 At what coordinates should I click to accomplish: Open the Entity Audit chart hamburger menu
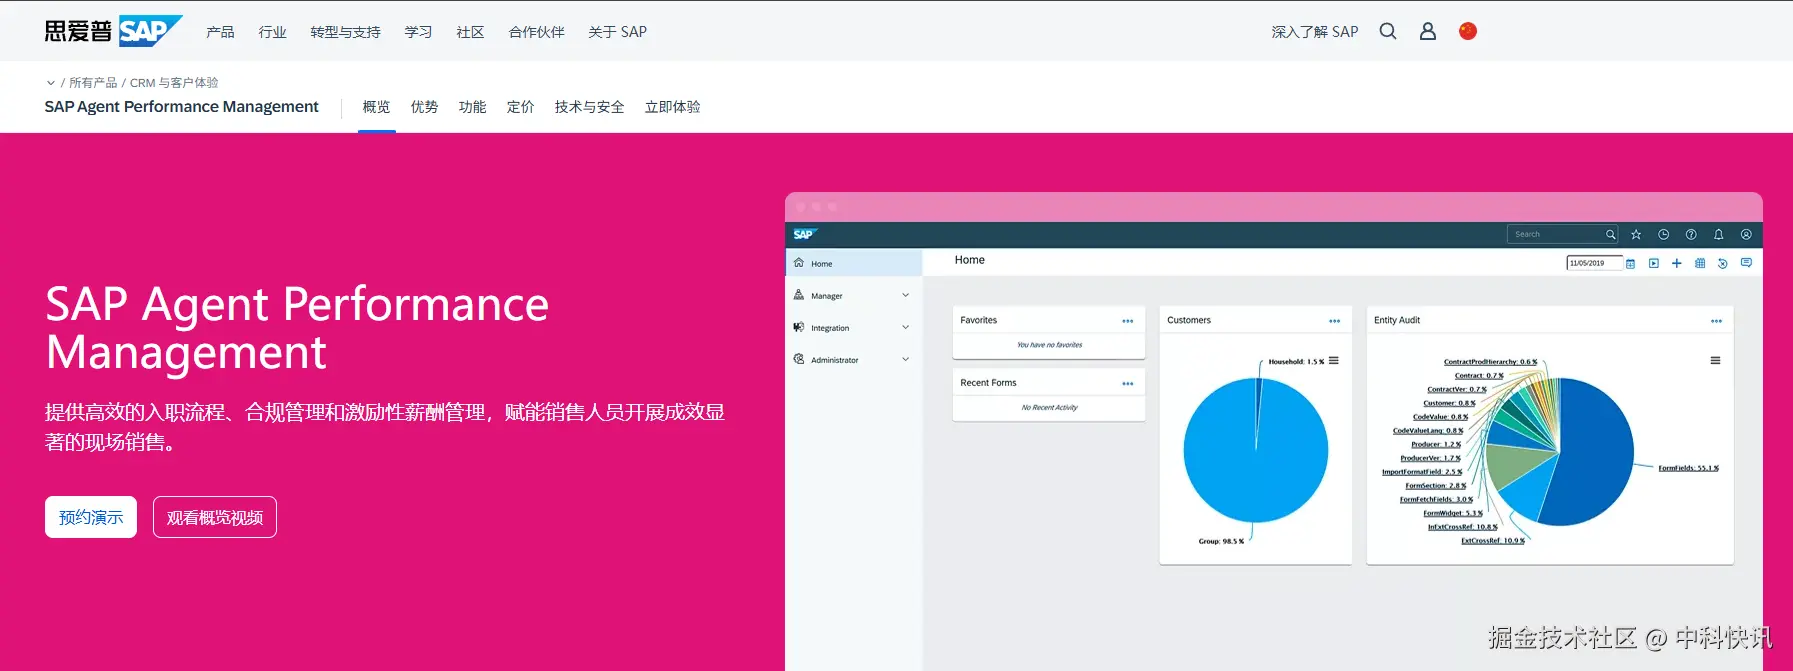coord(1716,361)
